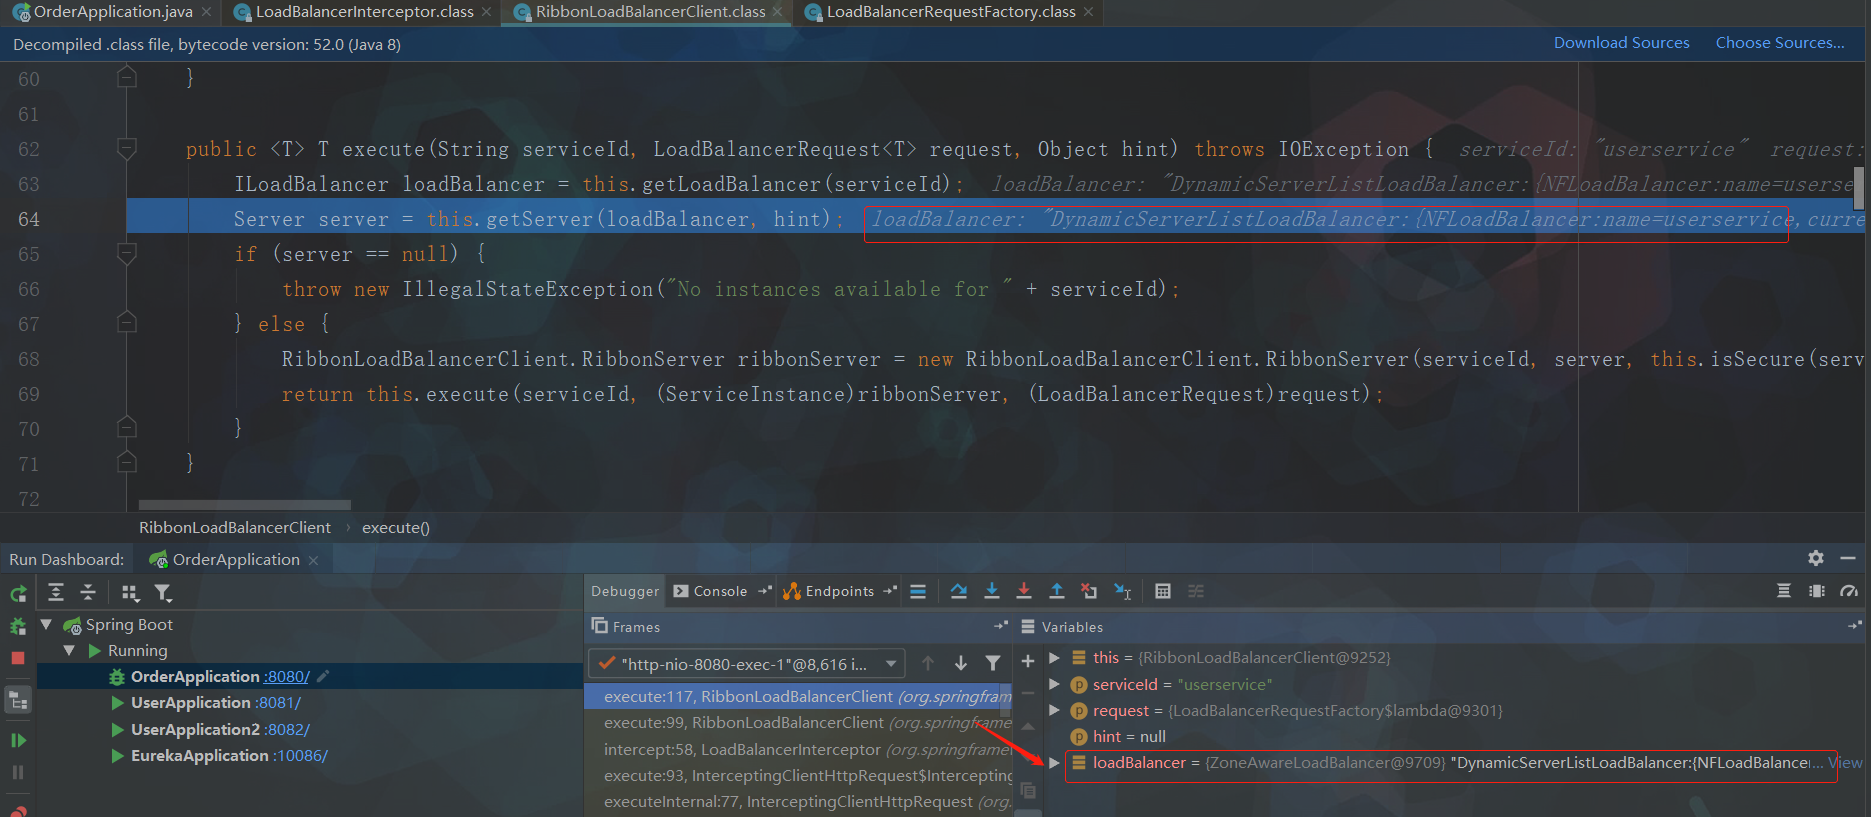The image size is (1871, 817).
Task: Select OrderApplication in Run Dashboard
Action: click(310, 676)
